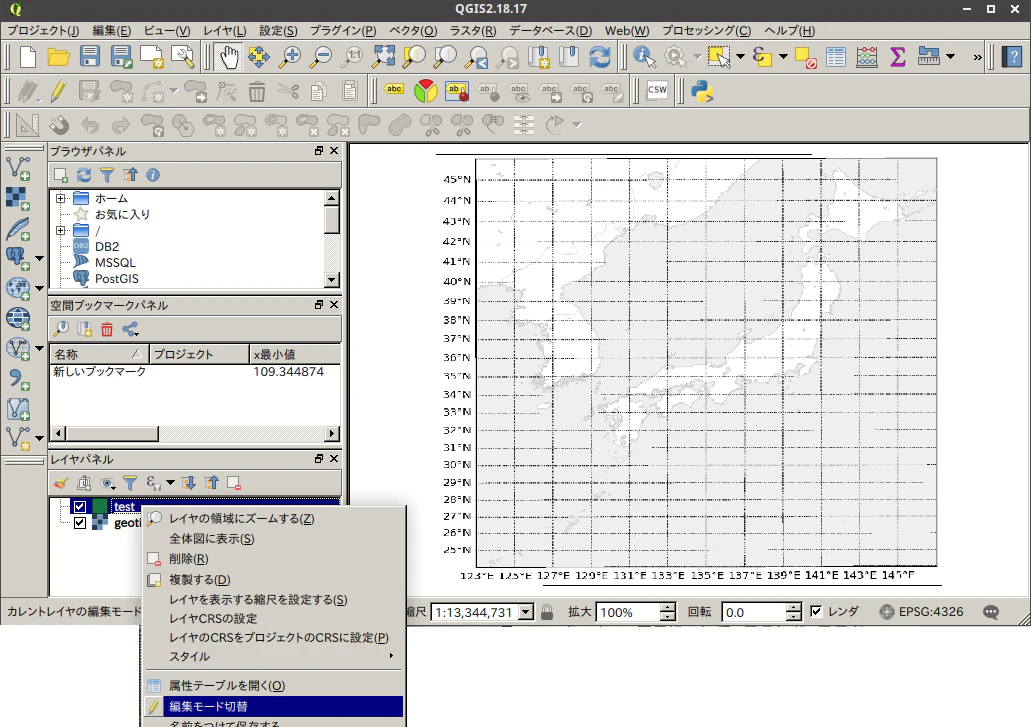Click the EPSG:4326 CRS status button
The height and width of the screenshot is (727, 1031).
922,612
